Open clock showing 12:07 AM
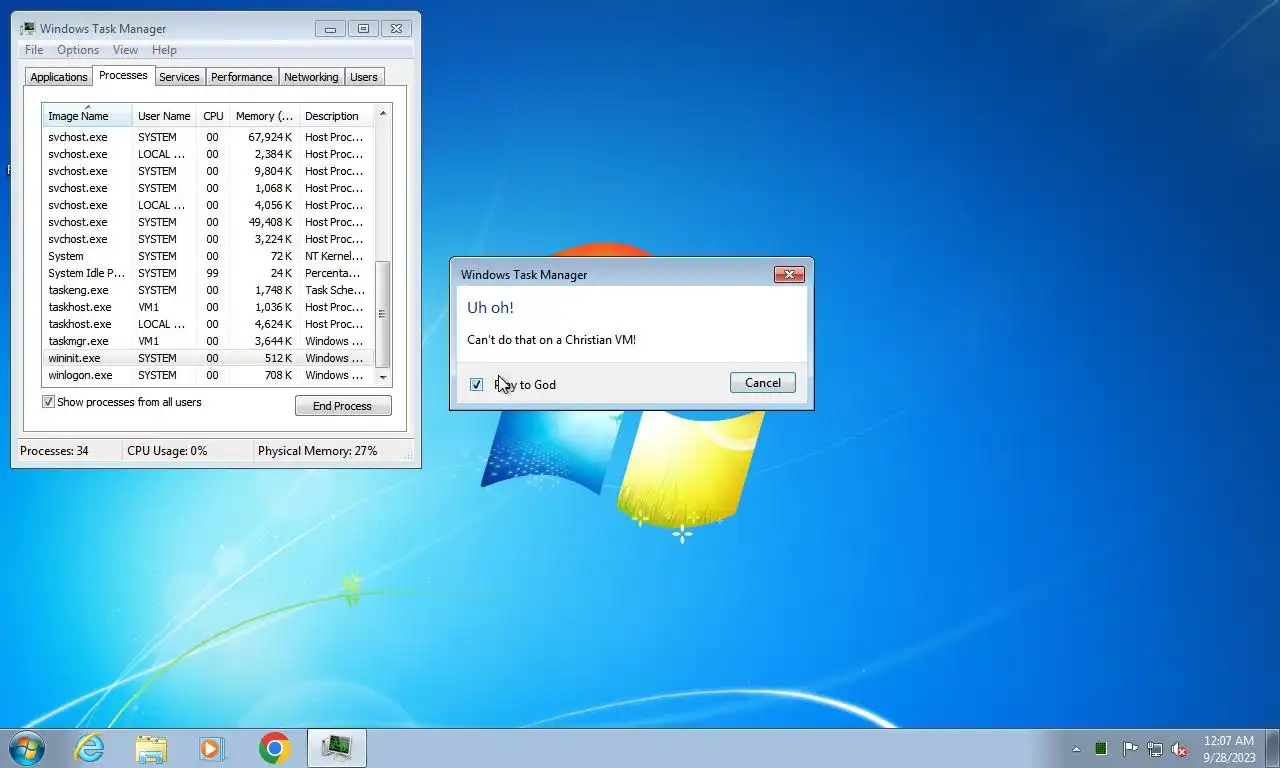The width and height of the screenshot is (1280, 768). coord(1229,749)
